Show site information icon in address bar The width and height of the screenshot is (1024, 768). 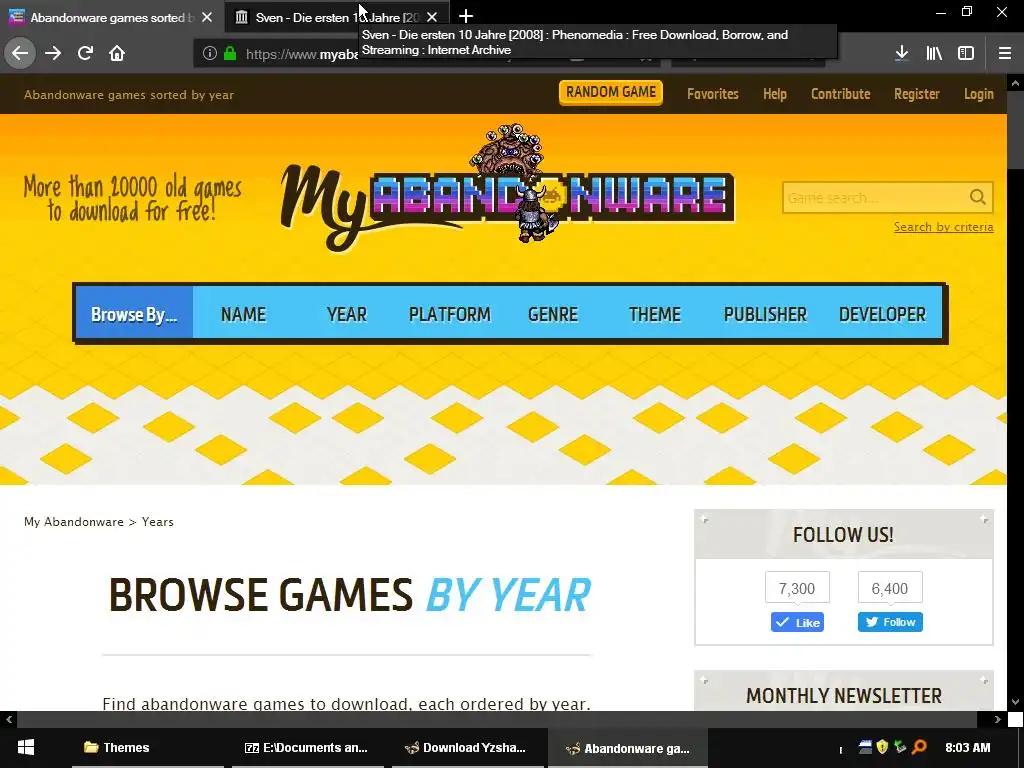click(209, 54)
